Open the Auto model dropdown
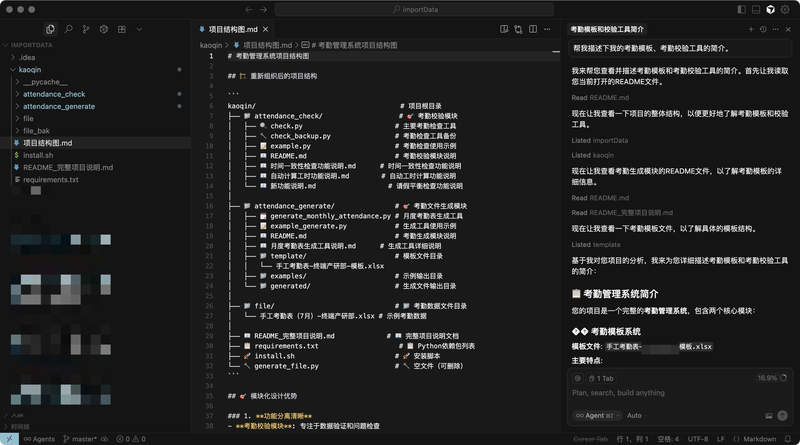The height and width of the screenshot is (445, 800). (636, 415)
